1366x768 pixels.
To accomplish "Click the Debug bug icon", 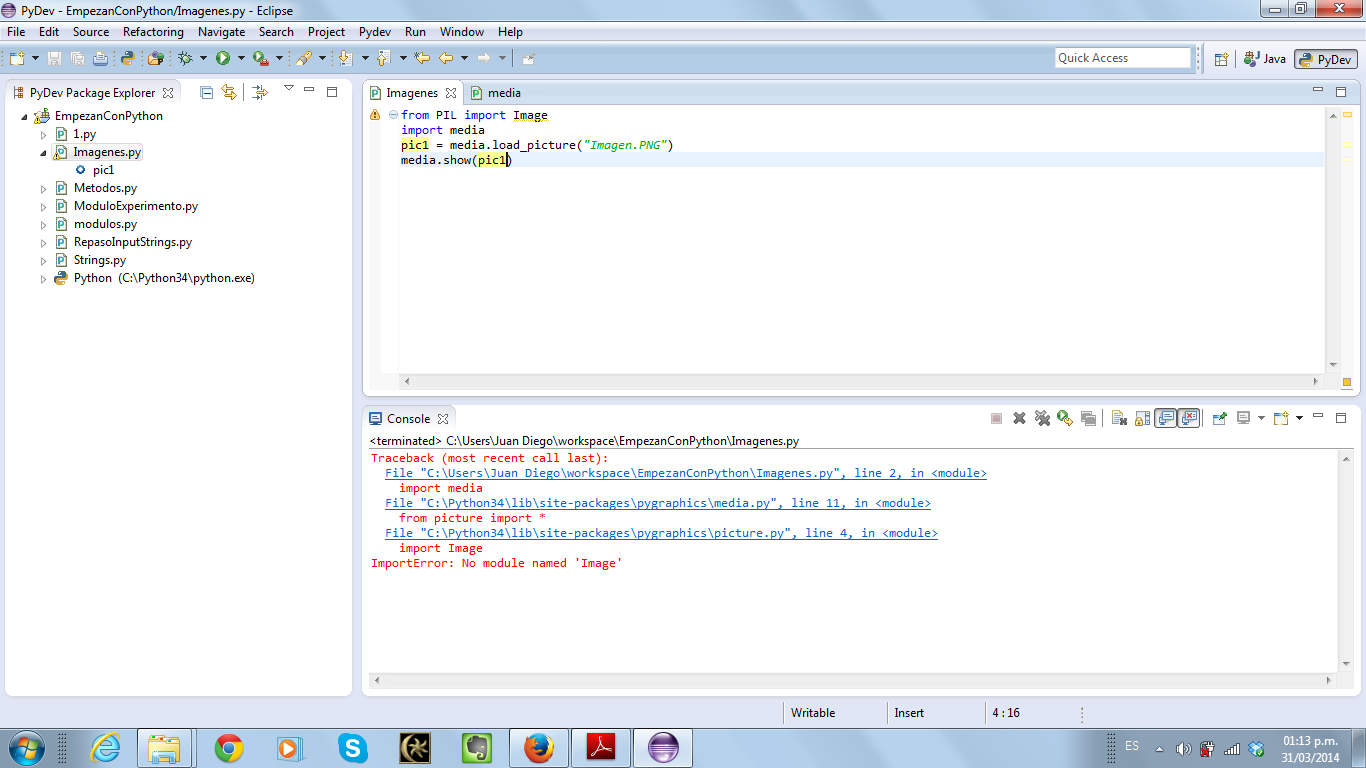I will 185,59.
